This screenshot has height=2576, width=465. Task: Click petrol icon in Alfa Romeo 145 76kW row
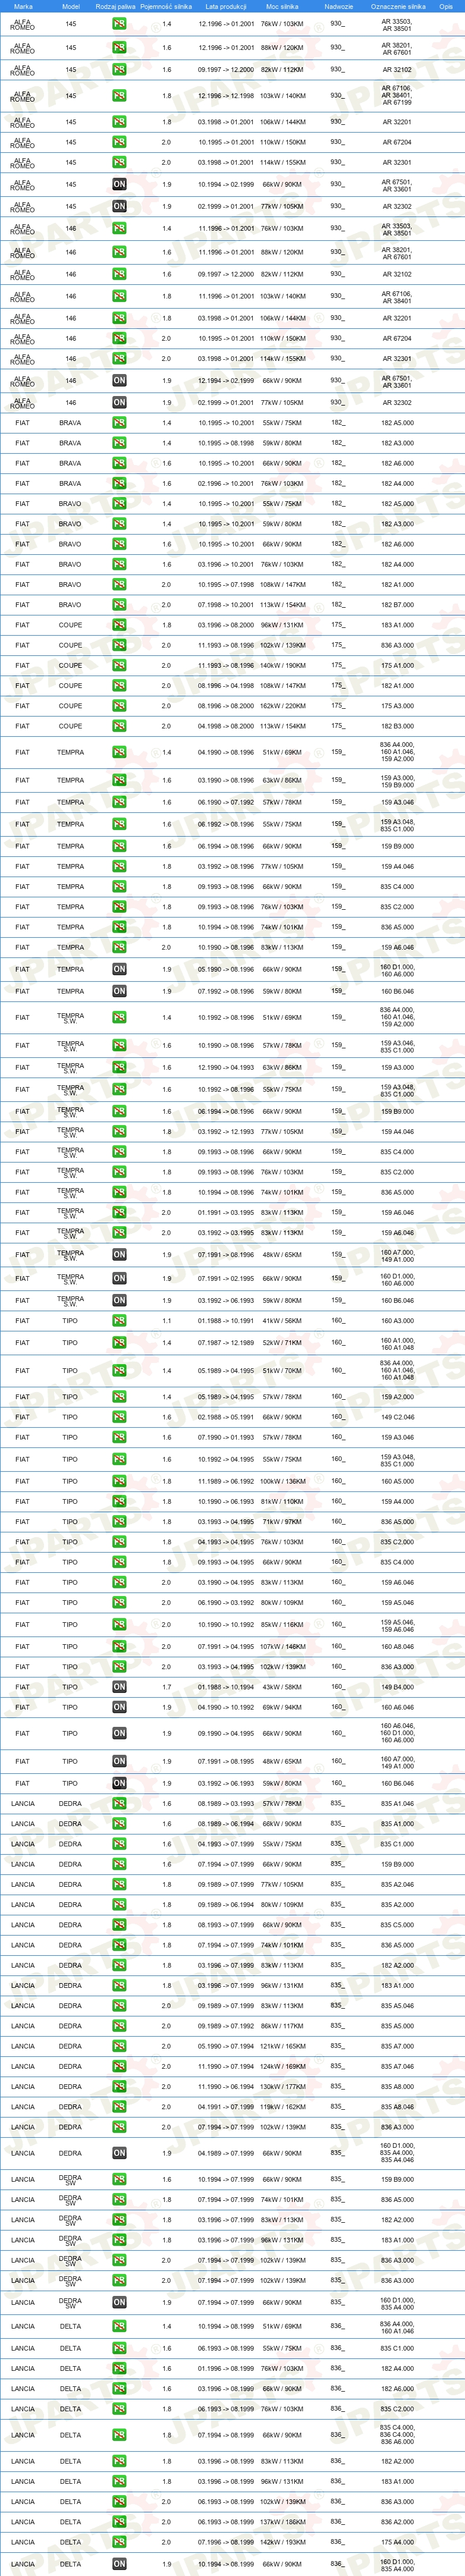tap(119, 24)
